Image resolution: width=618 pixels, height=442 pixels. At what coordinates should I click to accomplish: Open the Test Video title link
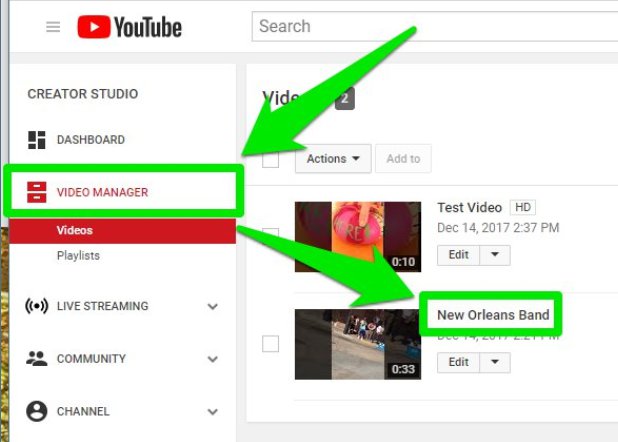click(470, 207)
